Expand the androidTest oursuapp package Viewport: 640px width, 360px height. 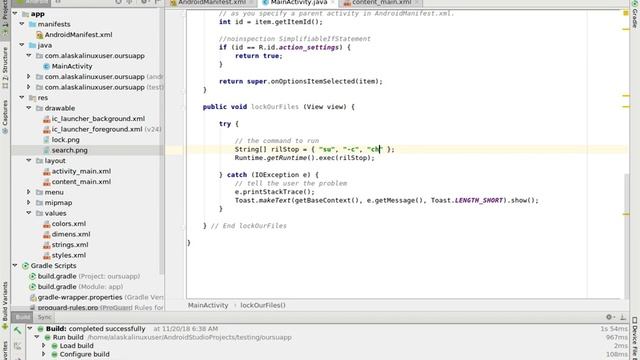(x=29, y=76)
